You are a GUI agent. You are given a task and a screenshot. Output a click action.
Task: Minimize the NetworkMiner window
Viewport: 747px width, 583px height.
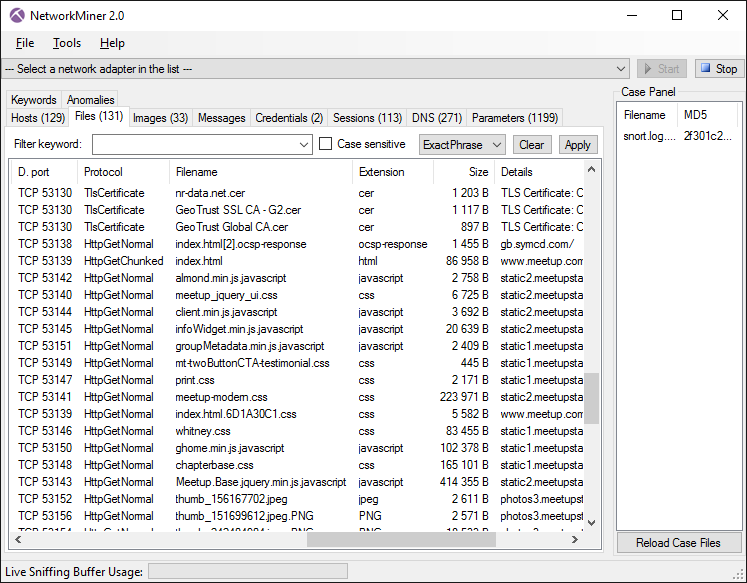click(632, 16)
